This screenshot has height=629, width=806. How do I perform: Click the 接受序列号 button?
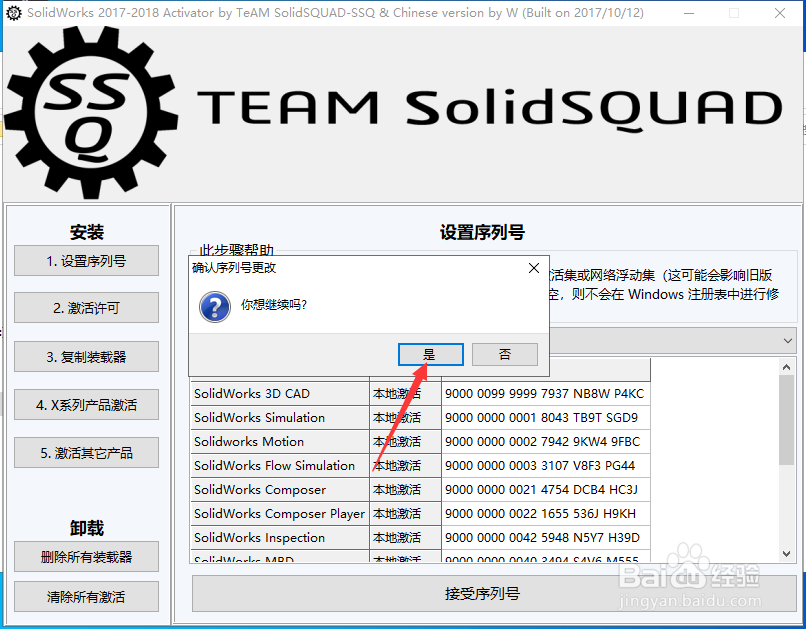[494, 594]
